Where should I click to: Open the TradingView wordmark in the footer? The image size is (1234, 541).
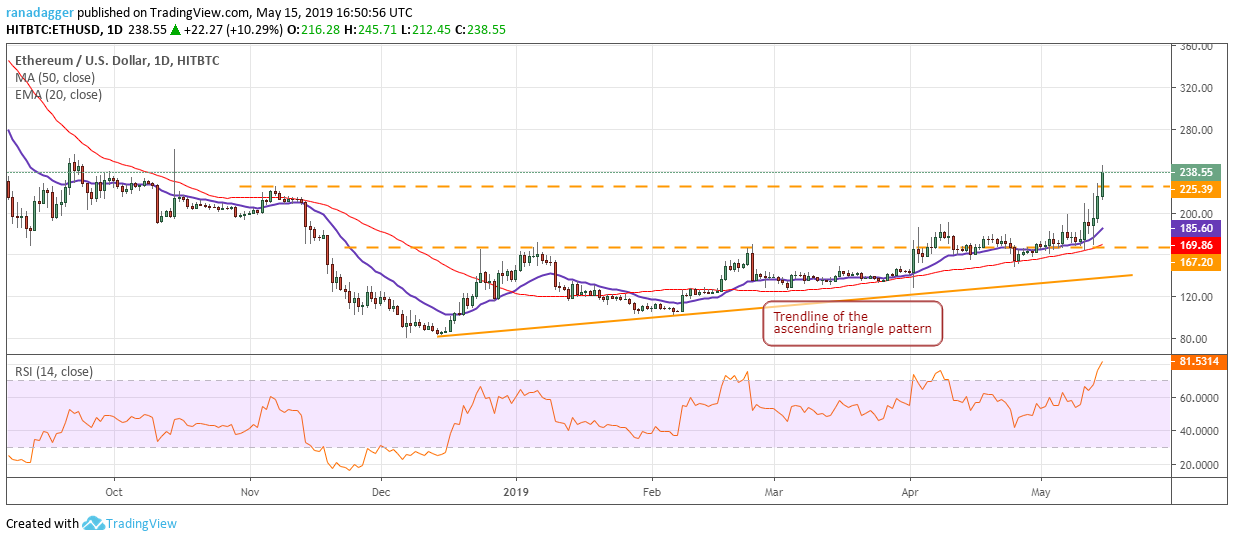tap(143, 523)
